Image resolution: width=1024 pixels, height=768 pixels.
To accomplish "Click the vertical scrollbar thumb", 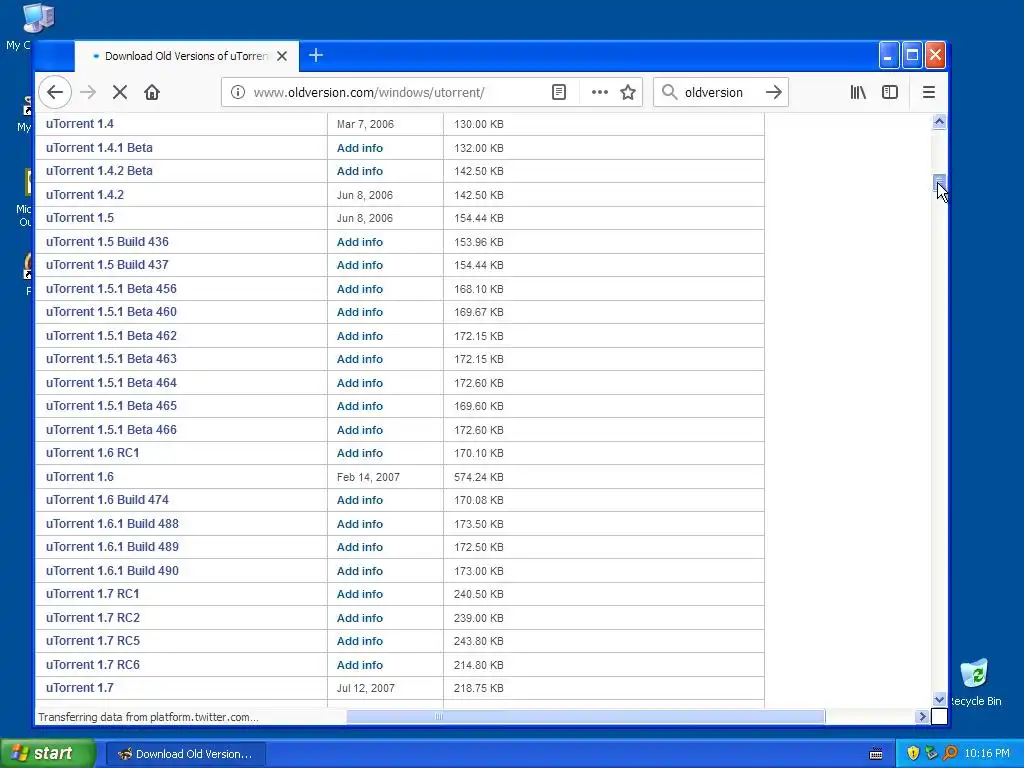I will [x=939, y=184].
